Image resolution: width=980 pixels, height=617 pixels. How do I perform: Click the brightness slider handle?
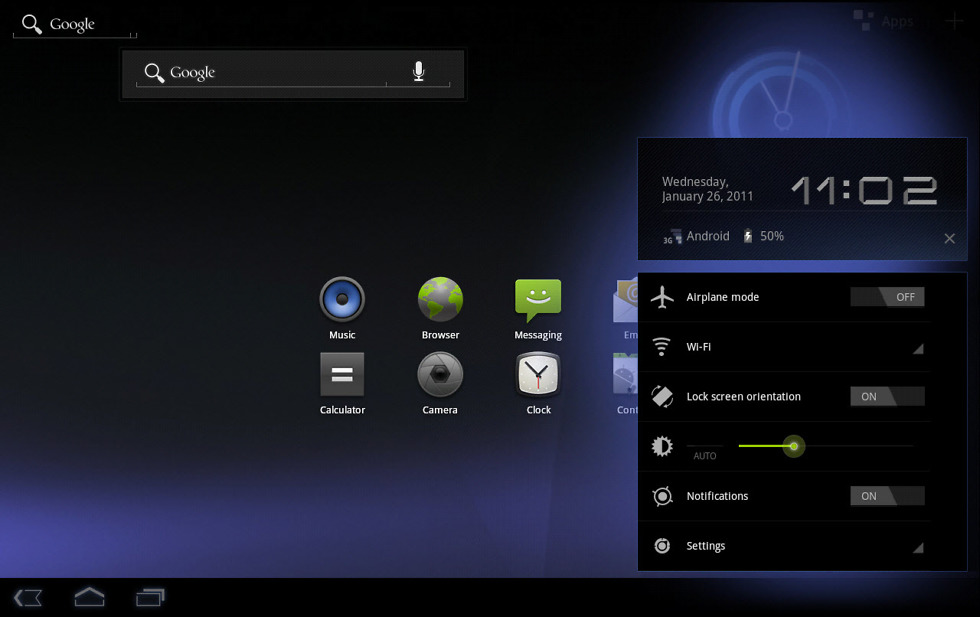pyautogui.click(x=794, y=446)
